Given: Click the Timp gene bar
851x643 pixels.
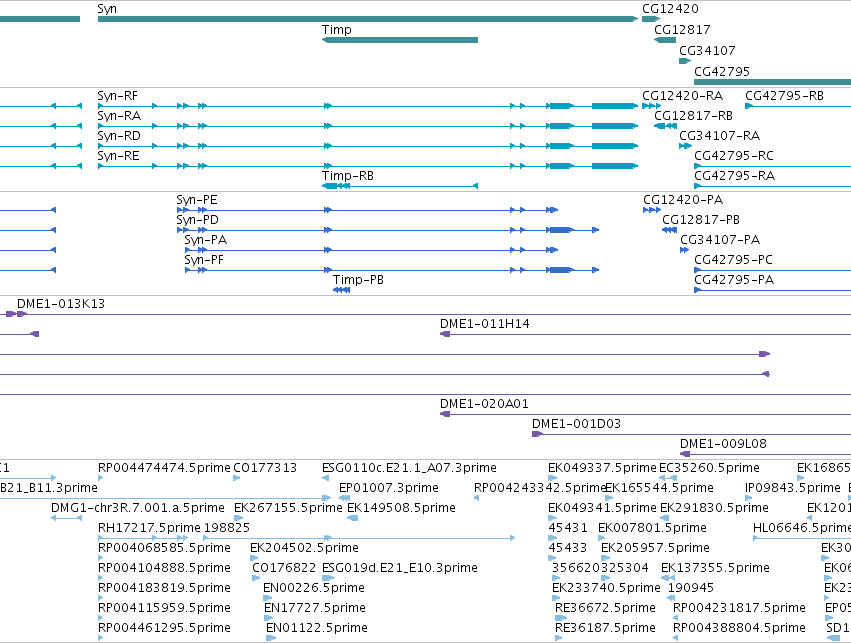Looking at the screenshot, I should tap(400, 40).
